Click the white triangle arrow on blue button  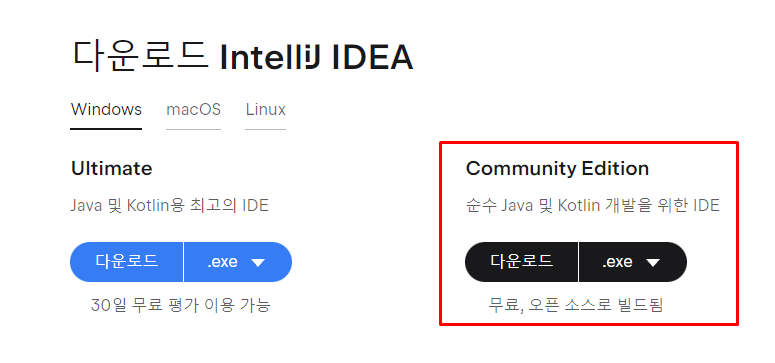point(258,263)
